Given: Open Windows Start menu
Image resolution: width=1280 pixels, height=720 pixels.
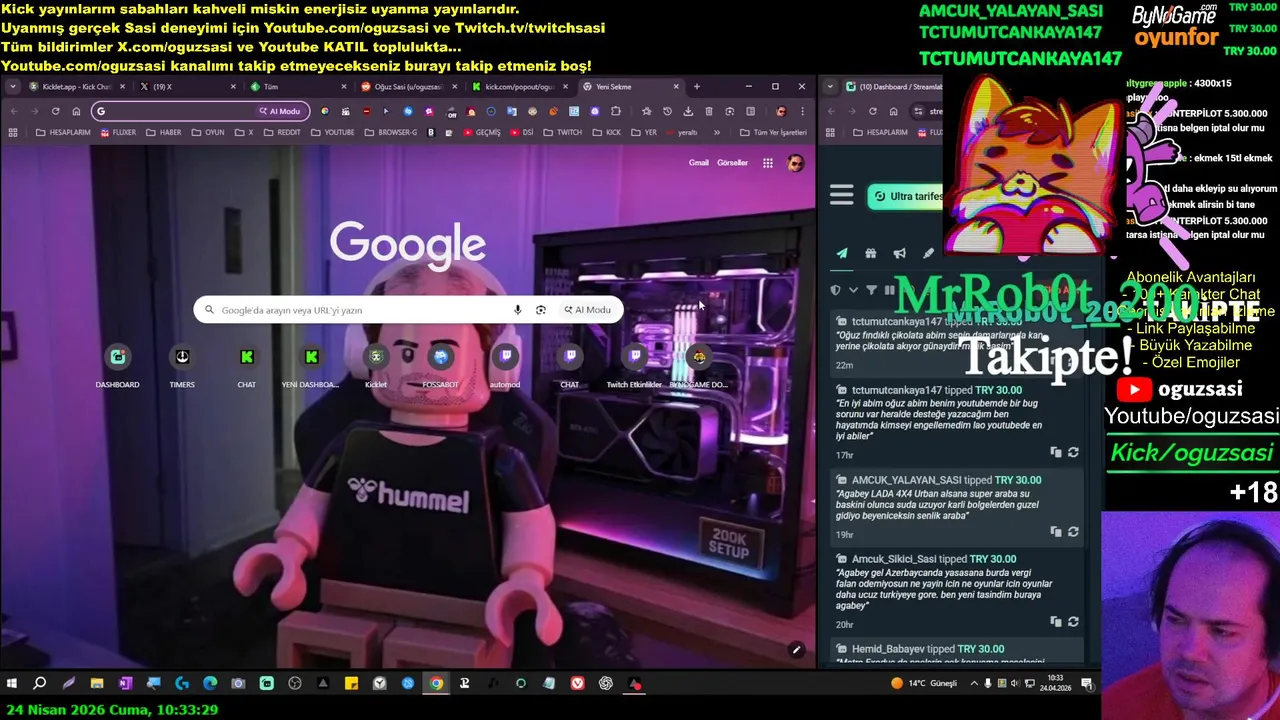Looking at the screenshot, I should [x=12, y=684].
